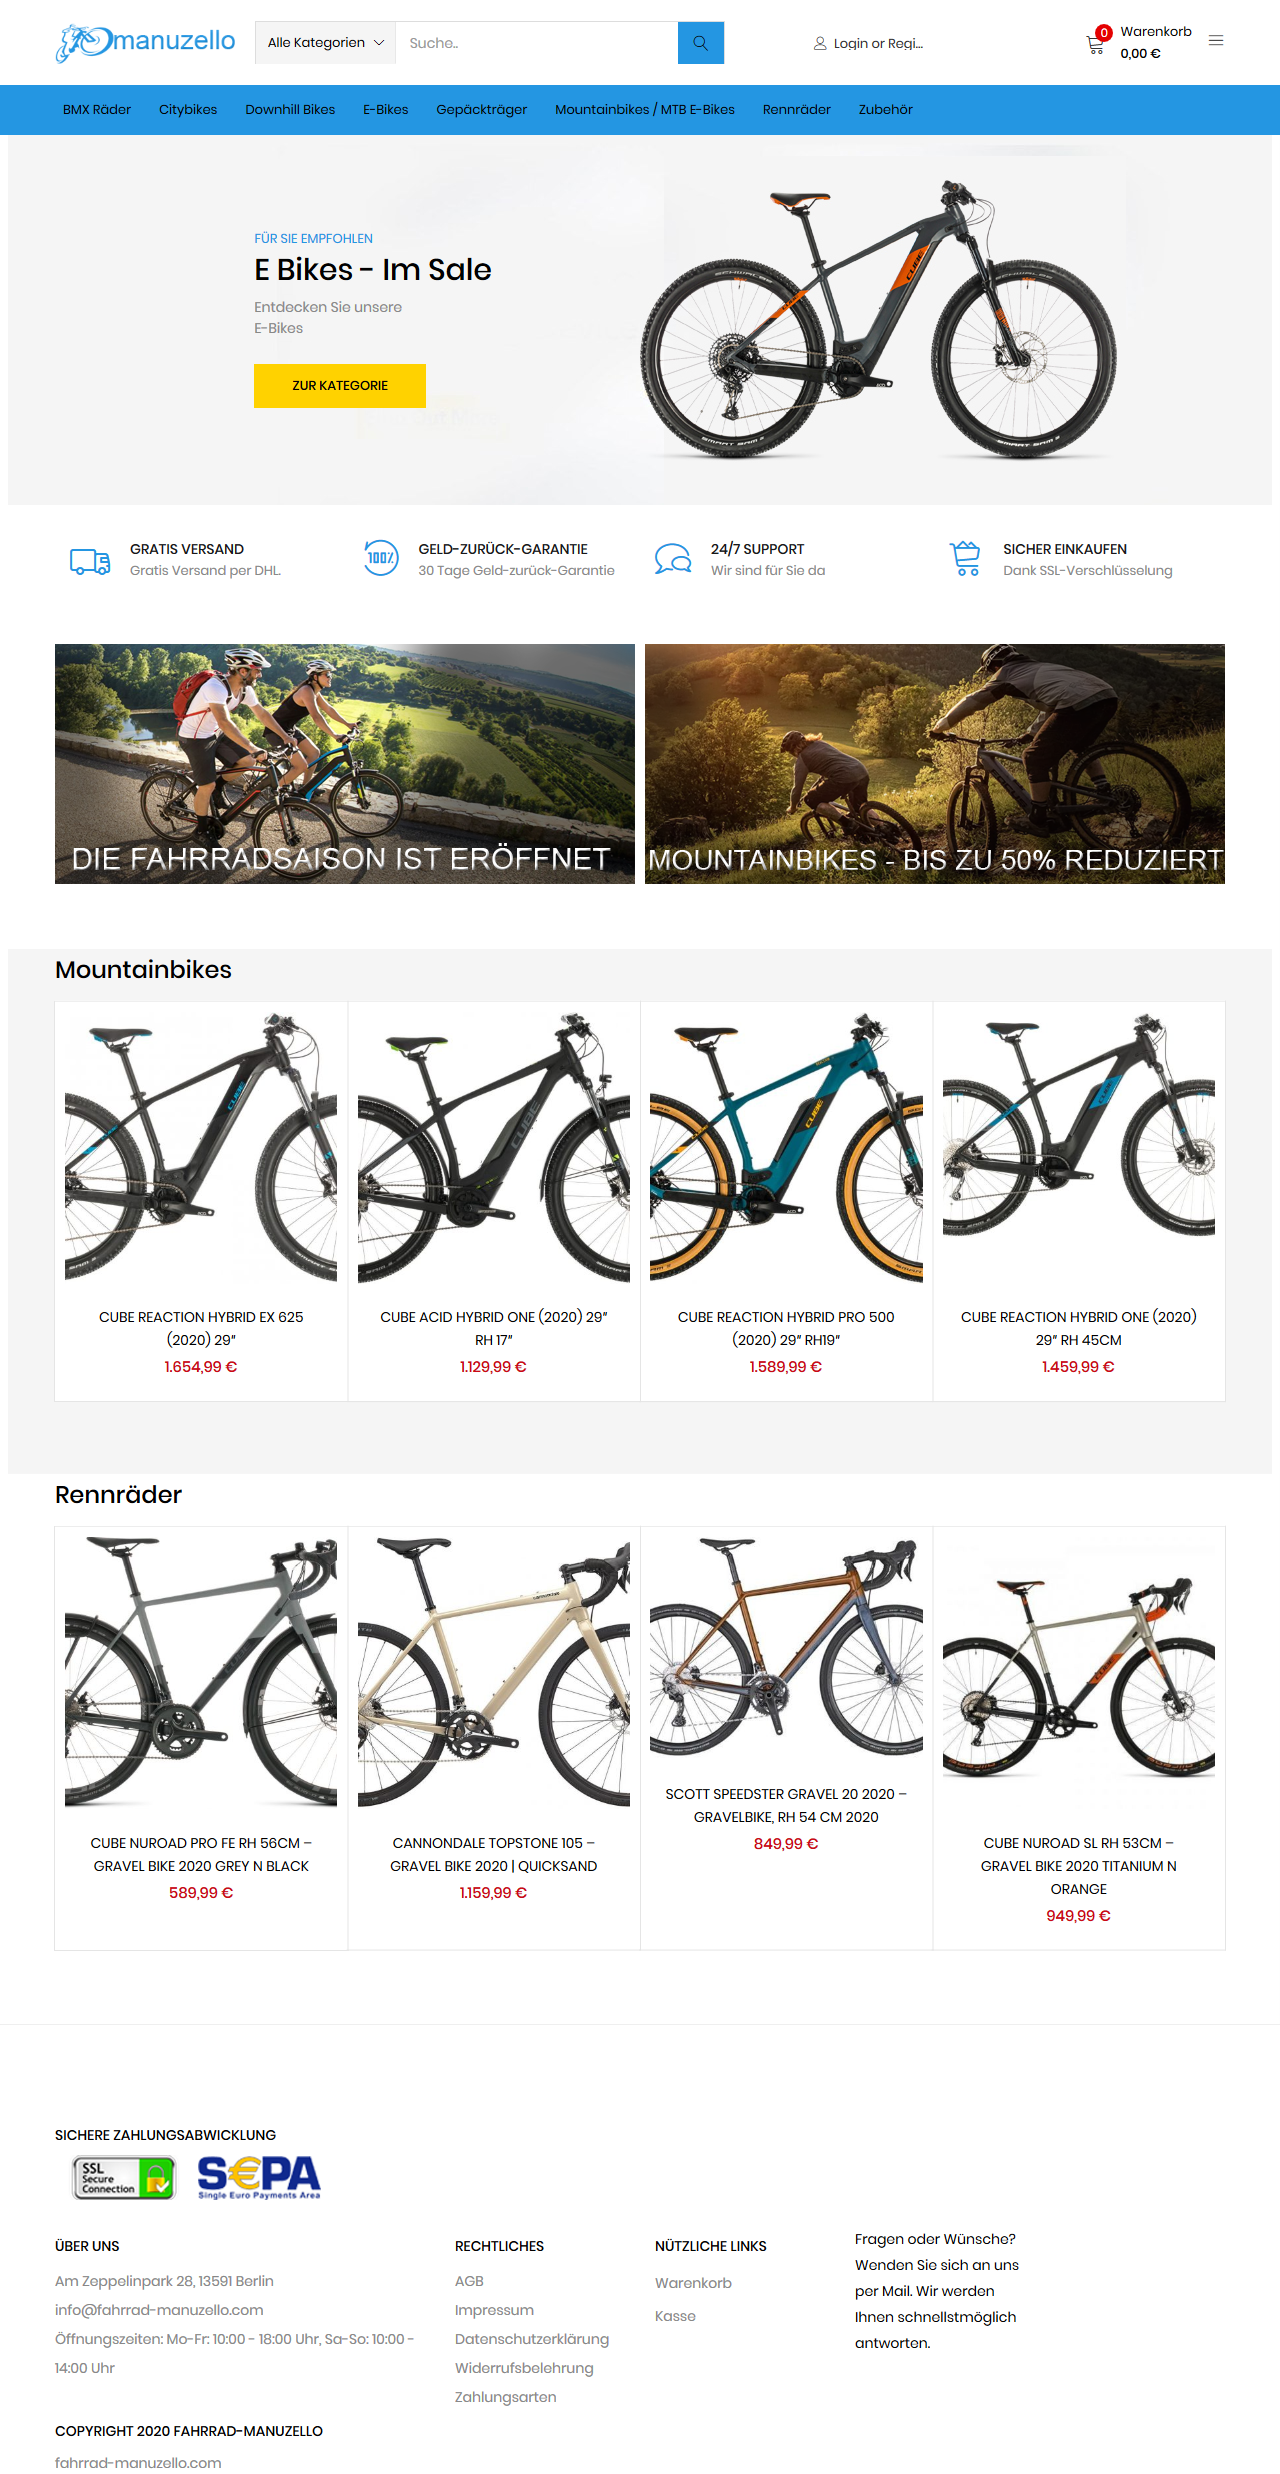The image size is (1280, 2474).
Task: Open the Cube Acid Hybrid One thumbnail
Action: (494, 1147)
